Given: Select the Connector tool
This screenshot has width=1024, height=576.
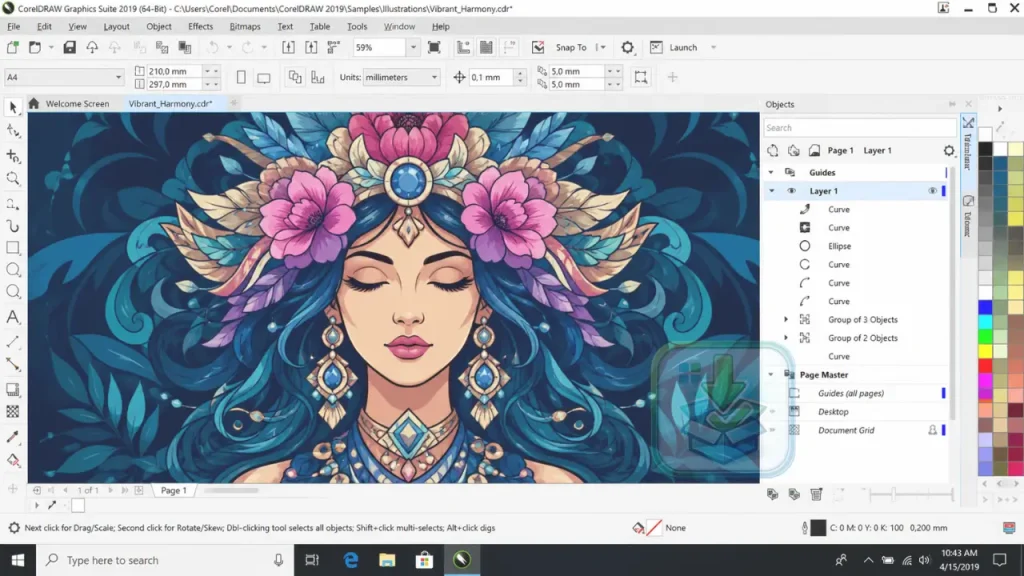Looking at the screenshot, I should [13, 364].
